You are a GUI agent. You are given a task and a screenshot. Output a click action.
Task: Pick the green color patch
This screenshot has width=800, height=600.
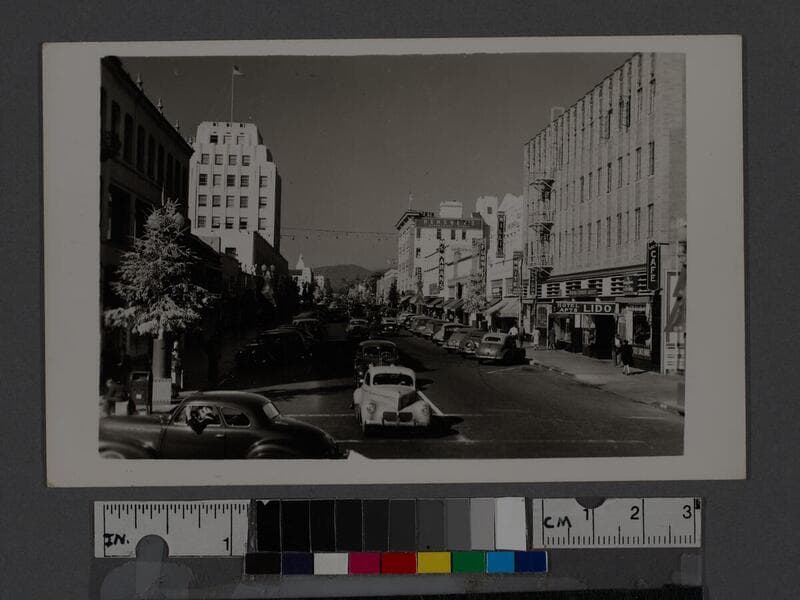pos(467,563)
